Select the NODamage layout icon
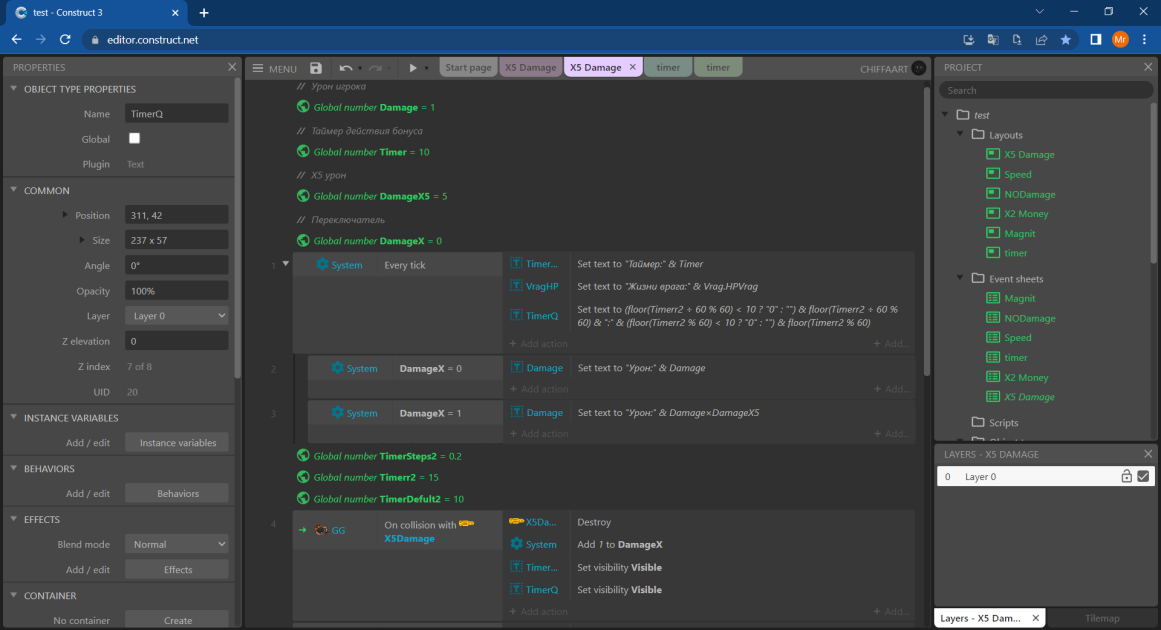Image resolution: width=1161 pixels, height=630 pixels. point(993,193)
